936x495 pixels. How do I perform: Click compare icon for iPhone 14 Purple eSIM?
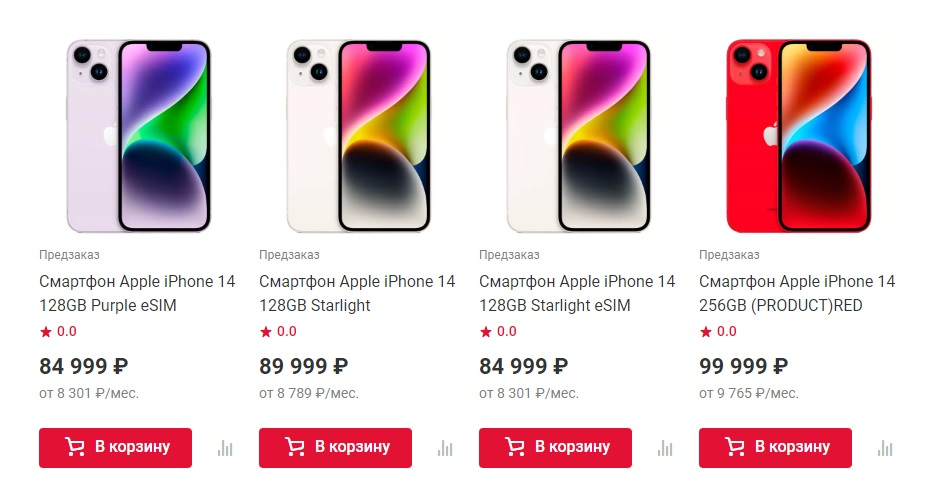coord(225,448)
